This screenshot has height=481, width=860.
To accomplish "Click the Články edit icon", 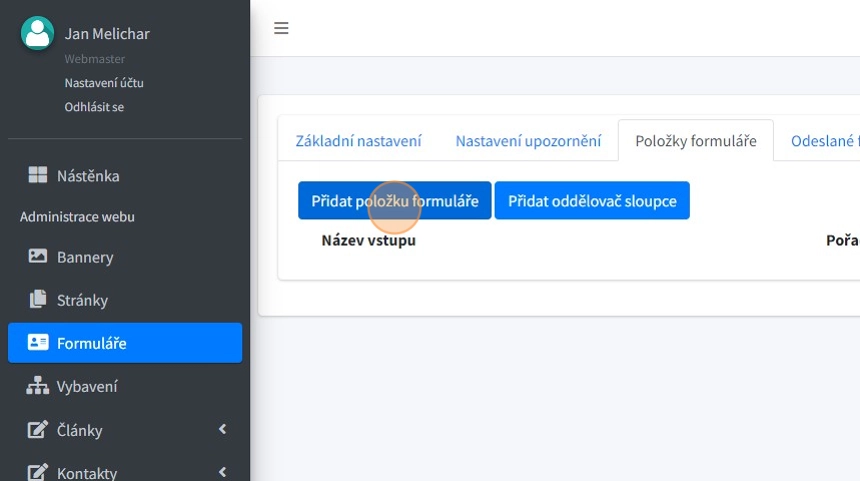I will point(38,430).
